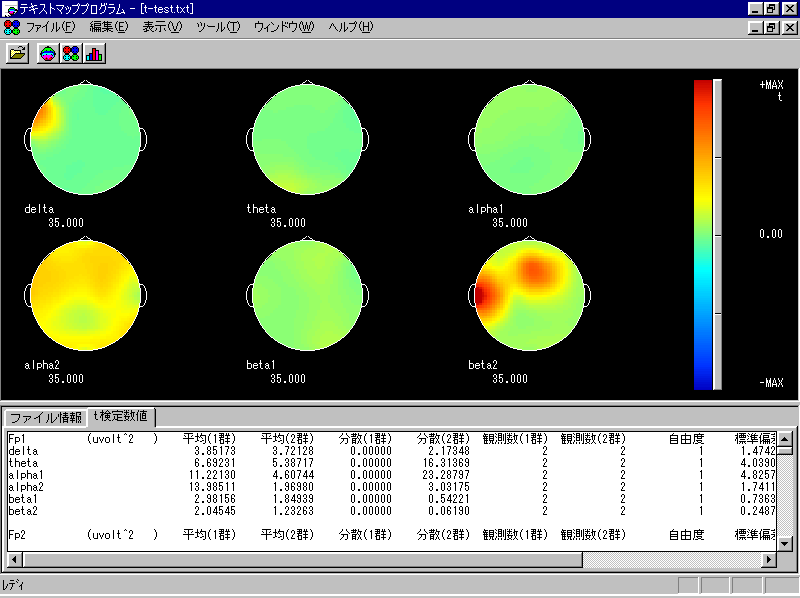800x598 pixels.
Task: Open the 編集(E) menu
Action: click(x=108, y=26)
